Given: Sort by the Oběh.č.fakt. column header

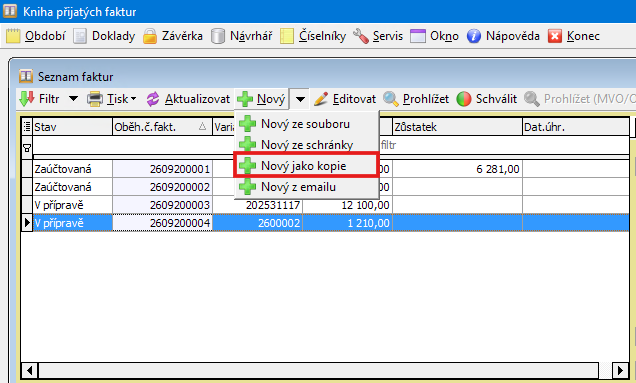Looking at the screenshot, I should 162,127.
